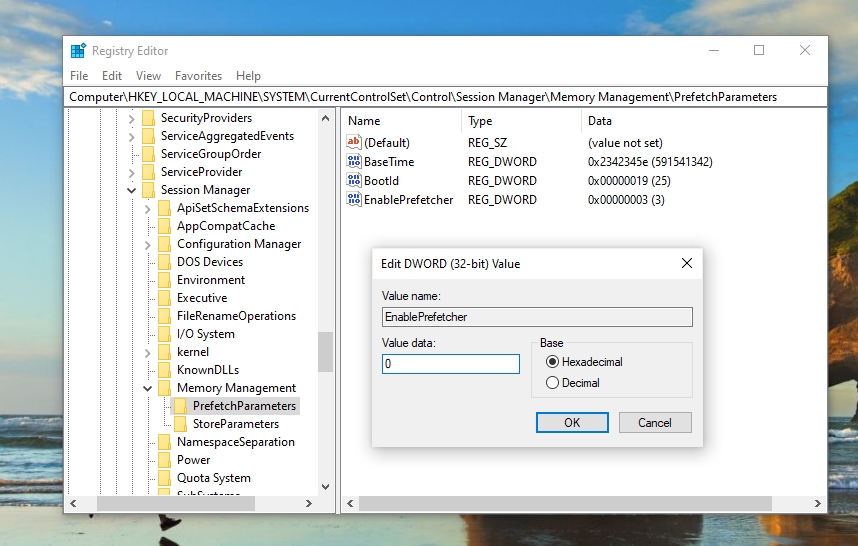Collapse the Session Manager tree node
The width and height of the screenshot is (858, 546).
tap(131, 190)
